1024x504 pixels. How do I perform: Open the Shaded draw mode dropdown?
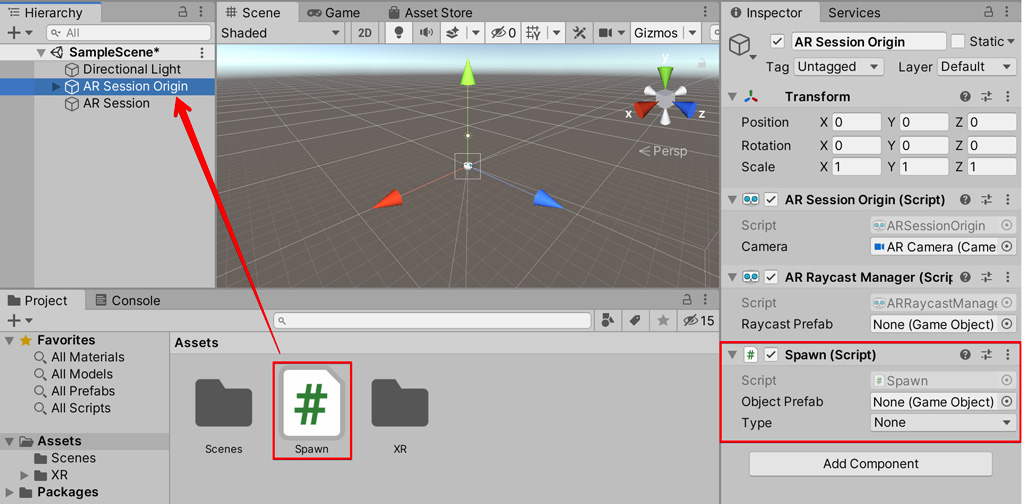point(281,33)
